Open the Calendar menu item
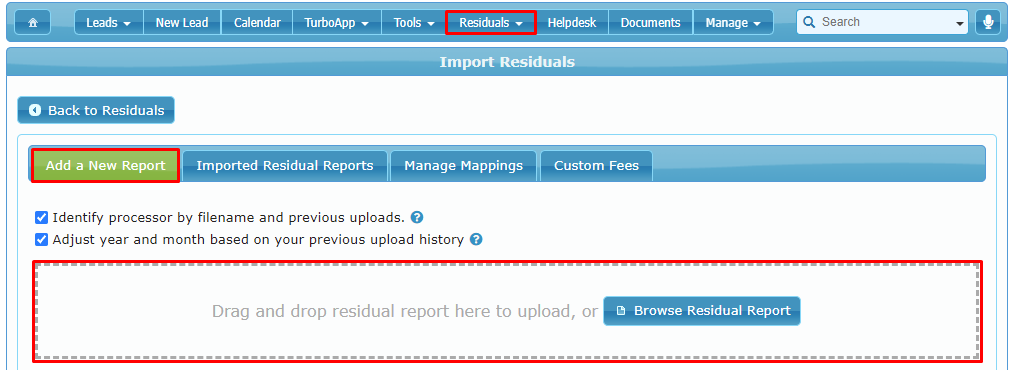1015x370 pixels. pos(257,23)
